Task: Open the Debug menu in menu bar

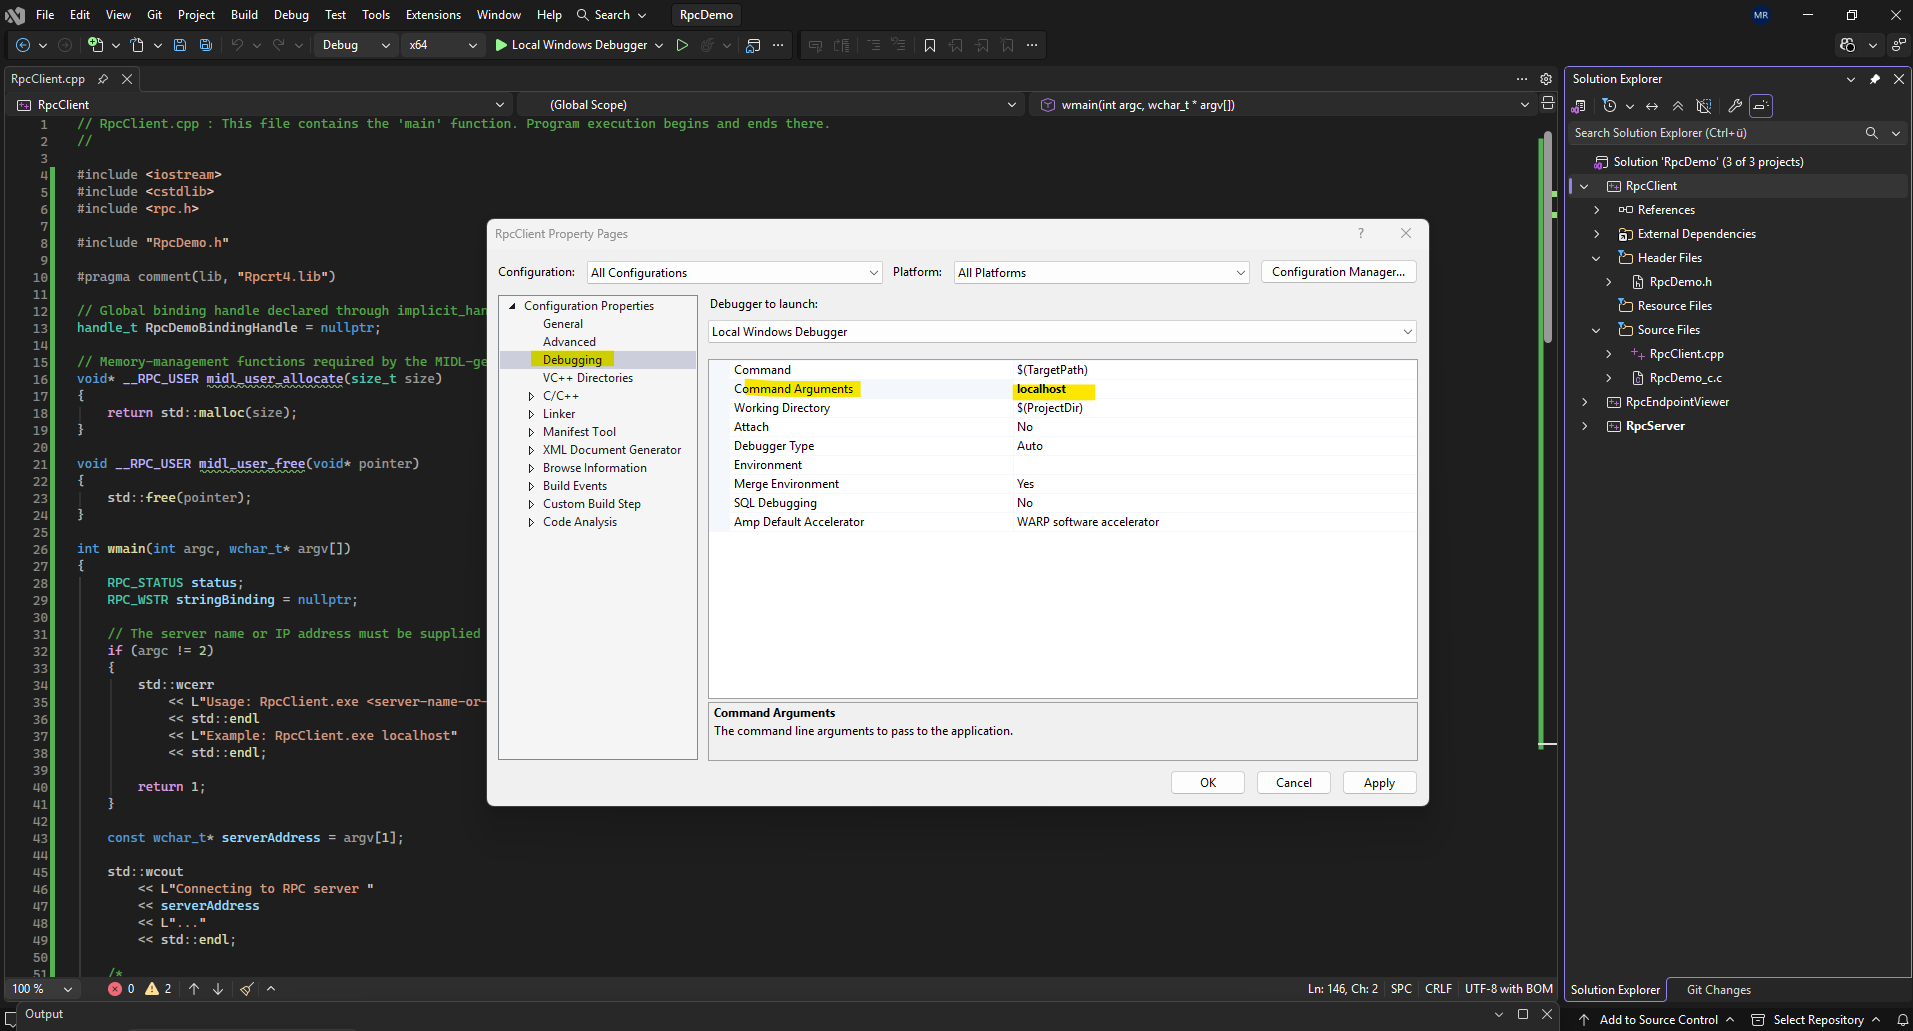Action: pyautogui.click(x=291, y=15)
